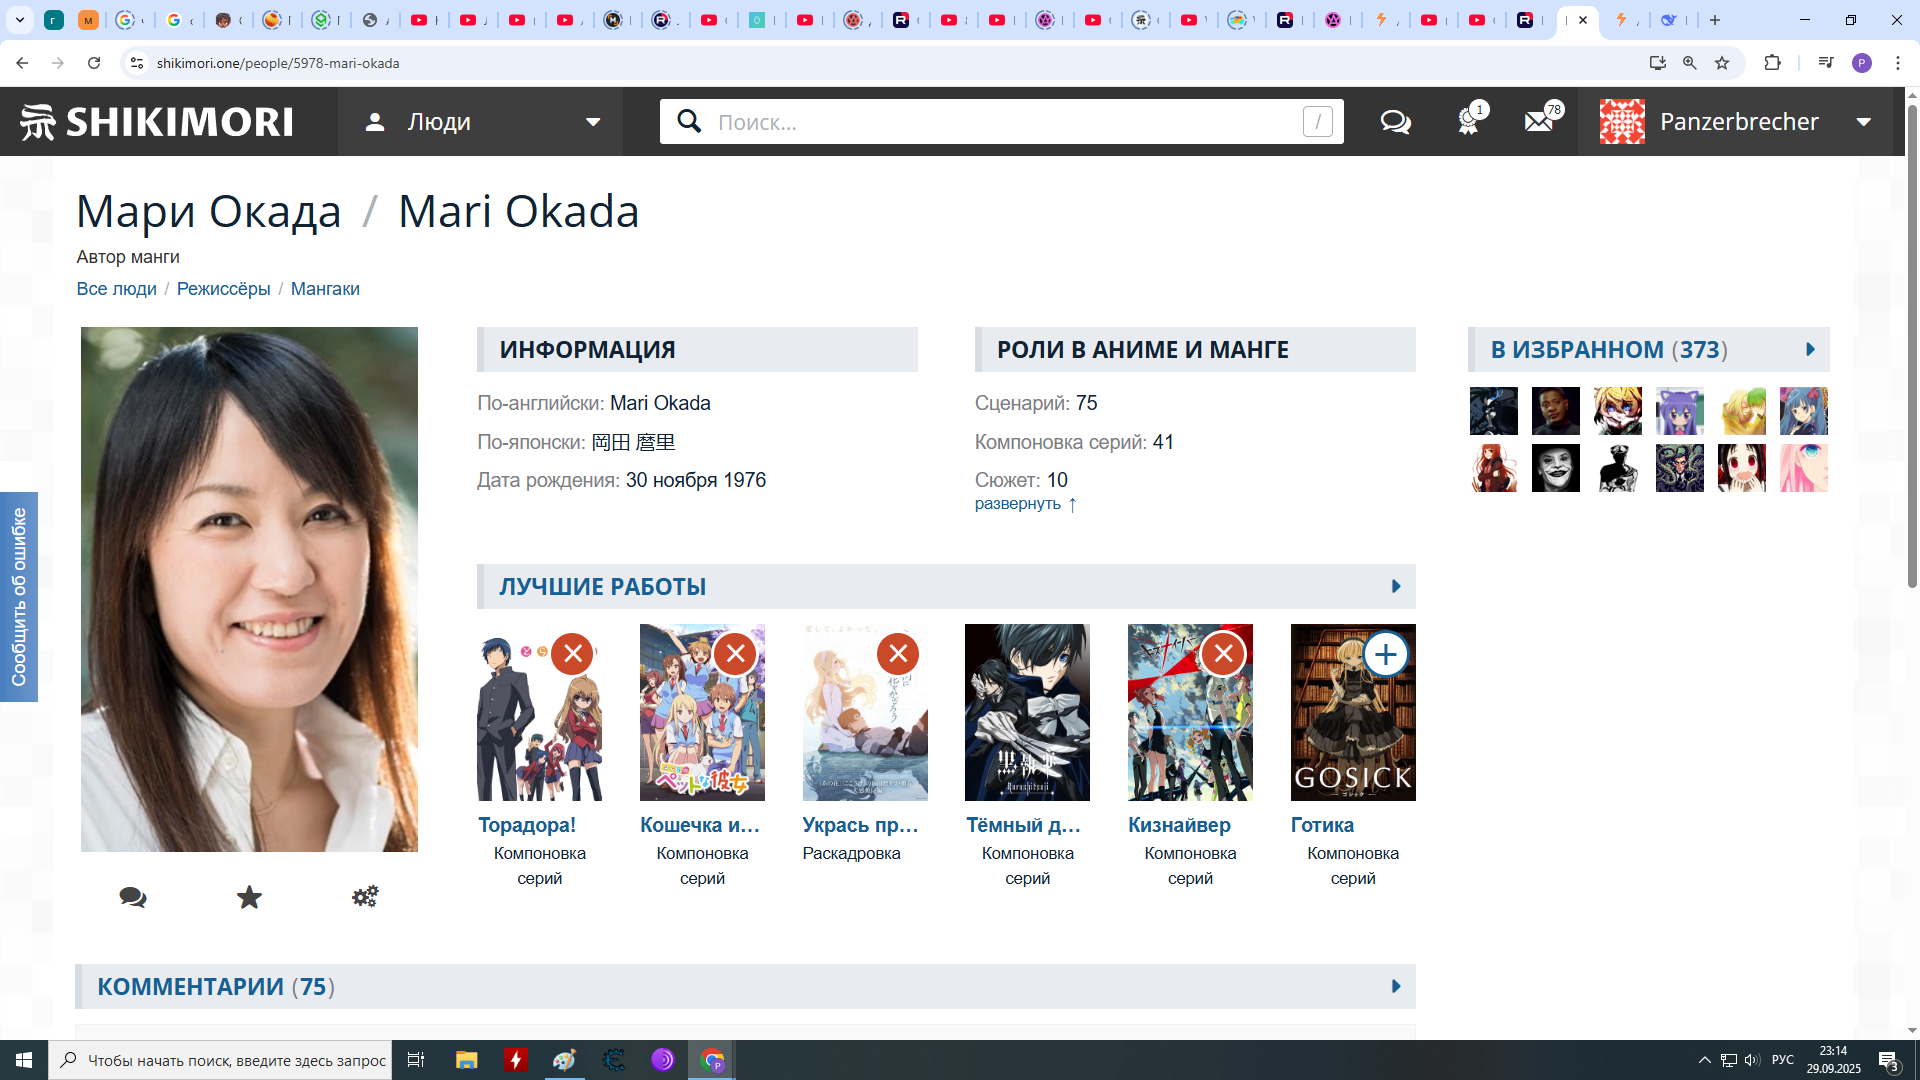Click the Shikimori logo
This screenshot has height=1080, width=1920.
[x=157, y=122]
